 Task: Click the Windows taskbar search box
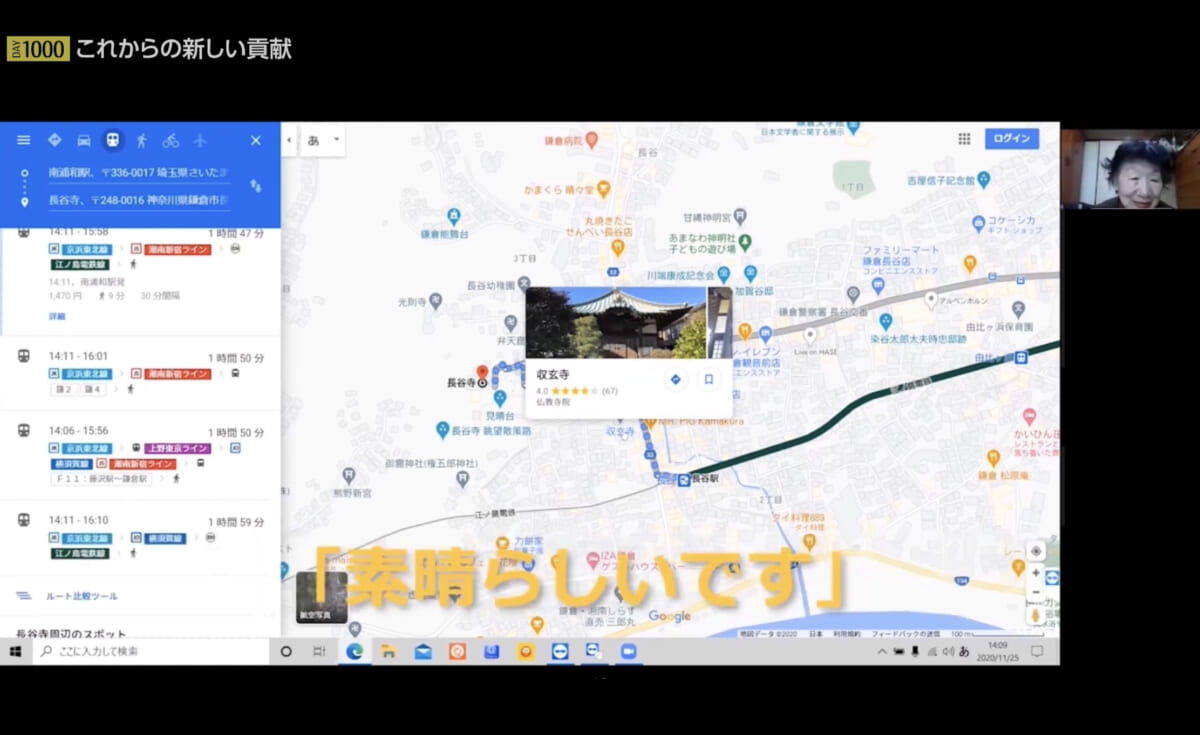point(151,651)
